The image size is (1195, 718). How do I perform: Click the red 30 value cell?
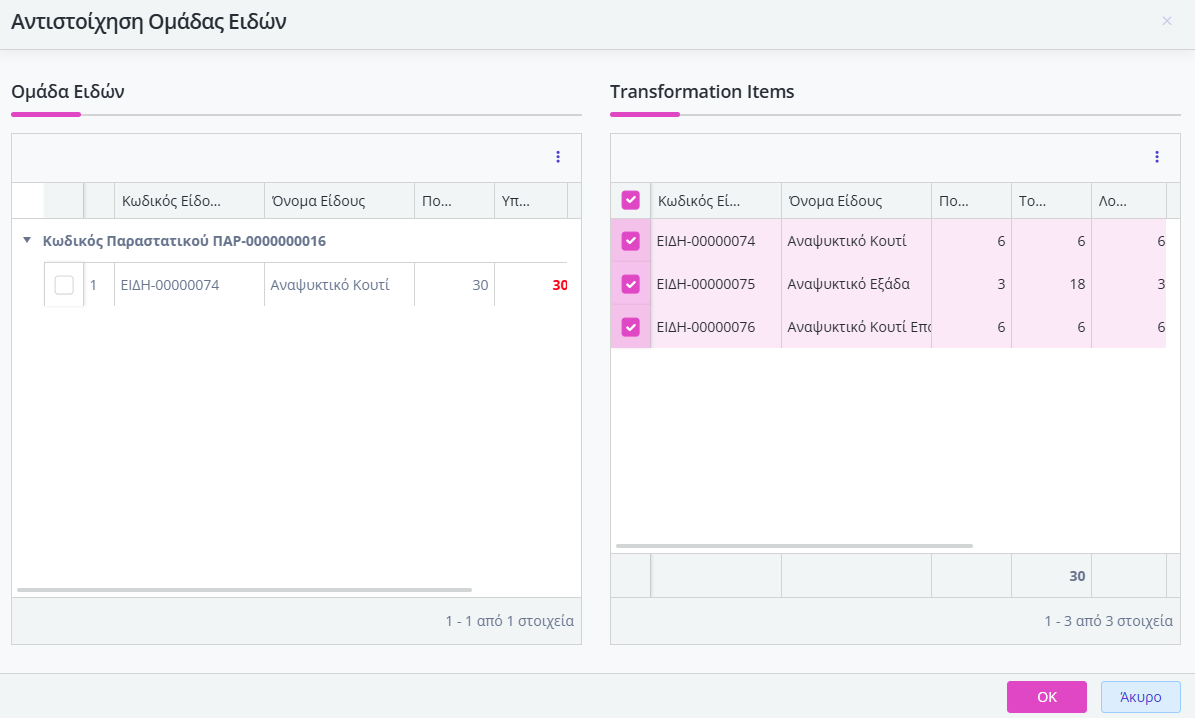pos(532,285)
